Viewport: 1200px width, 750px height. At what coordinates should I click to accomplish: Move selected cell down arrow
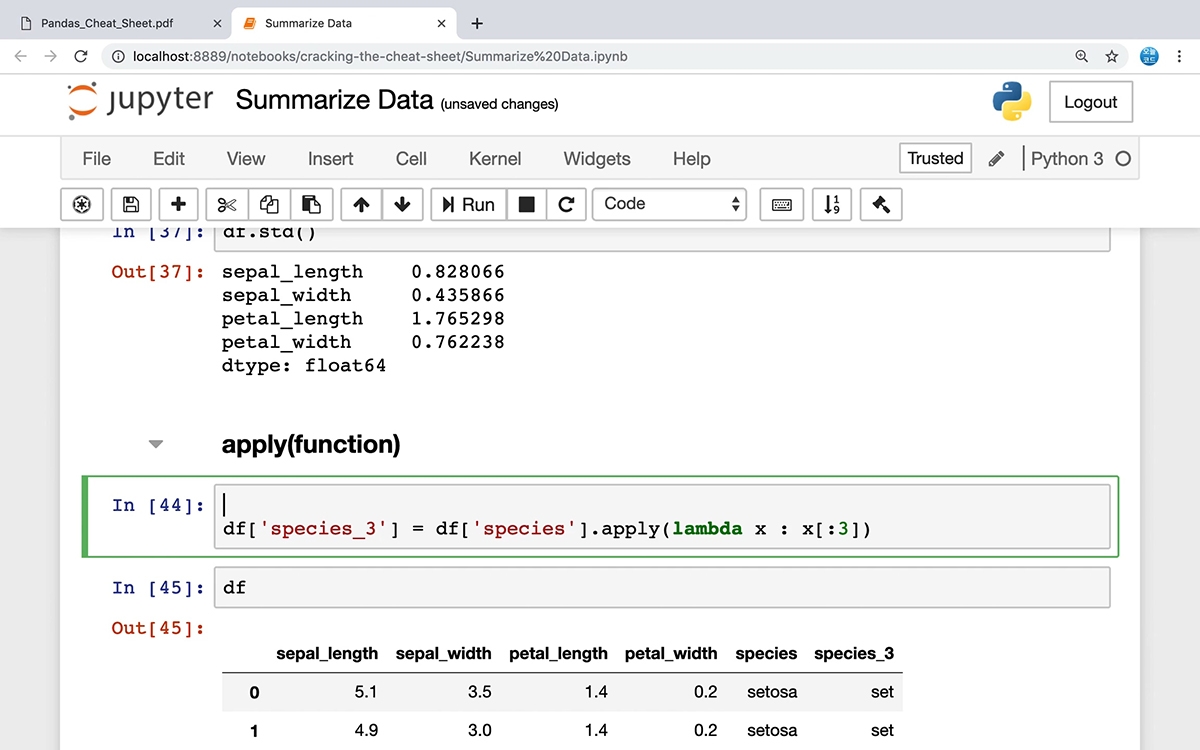(402, 204)
